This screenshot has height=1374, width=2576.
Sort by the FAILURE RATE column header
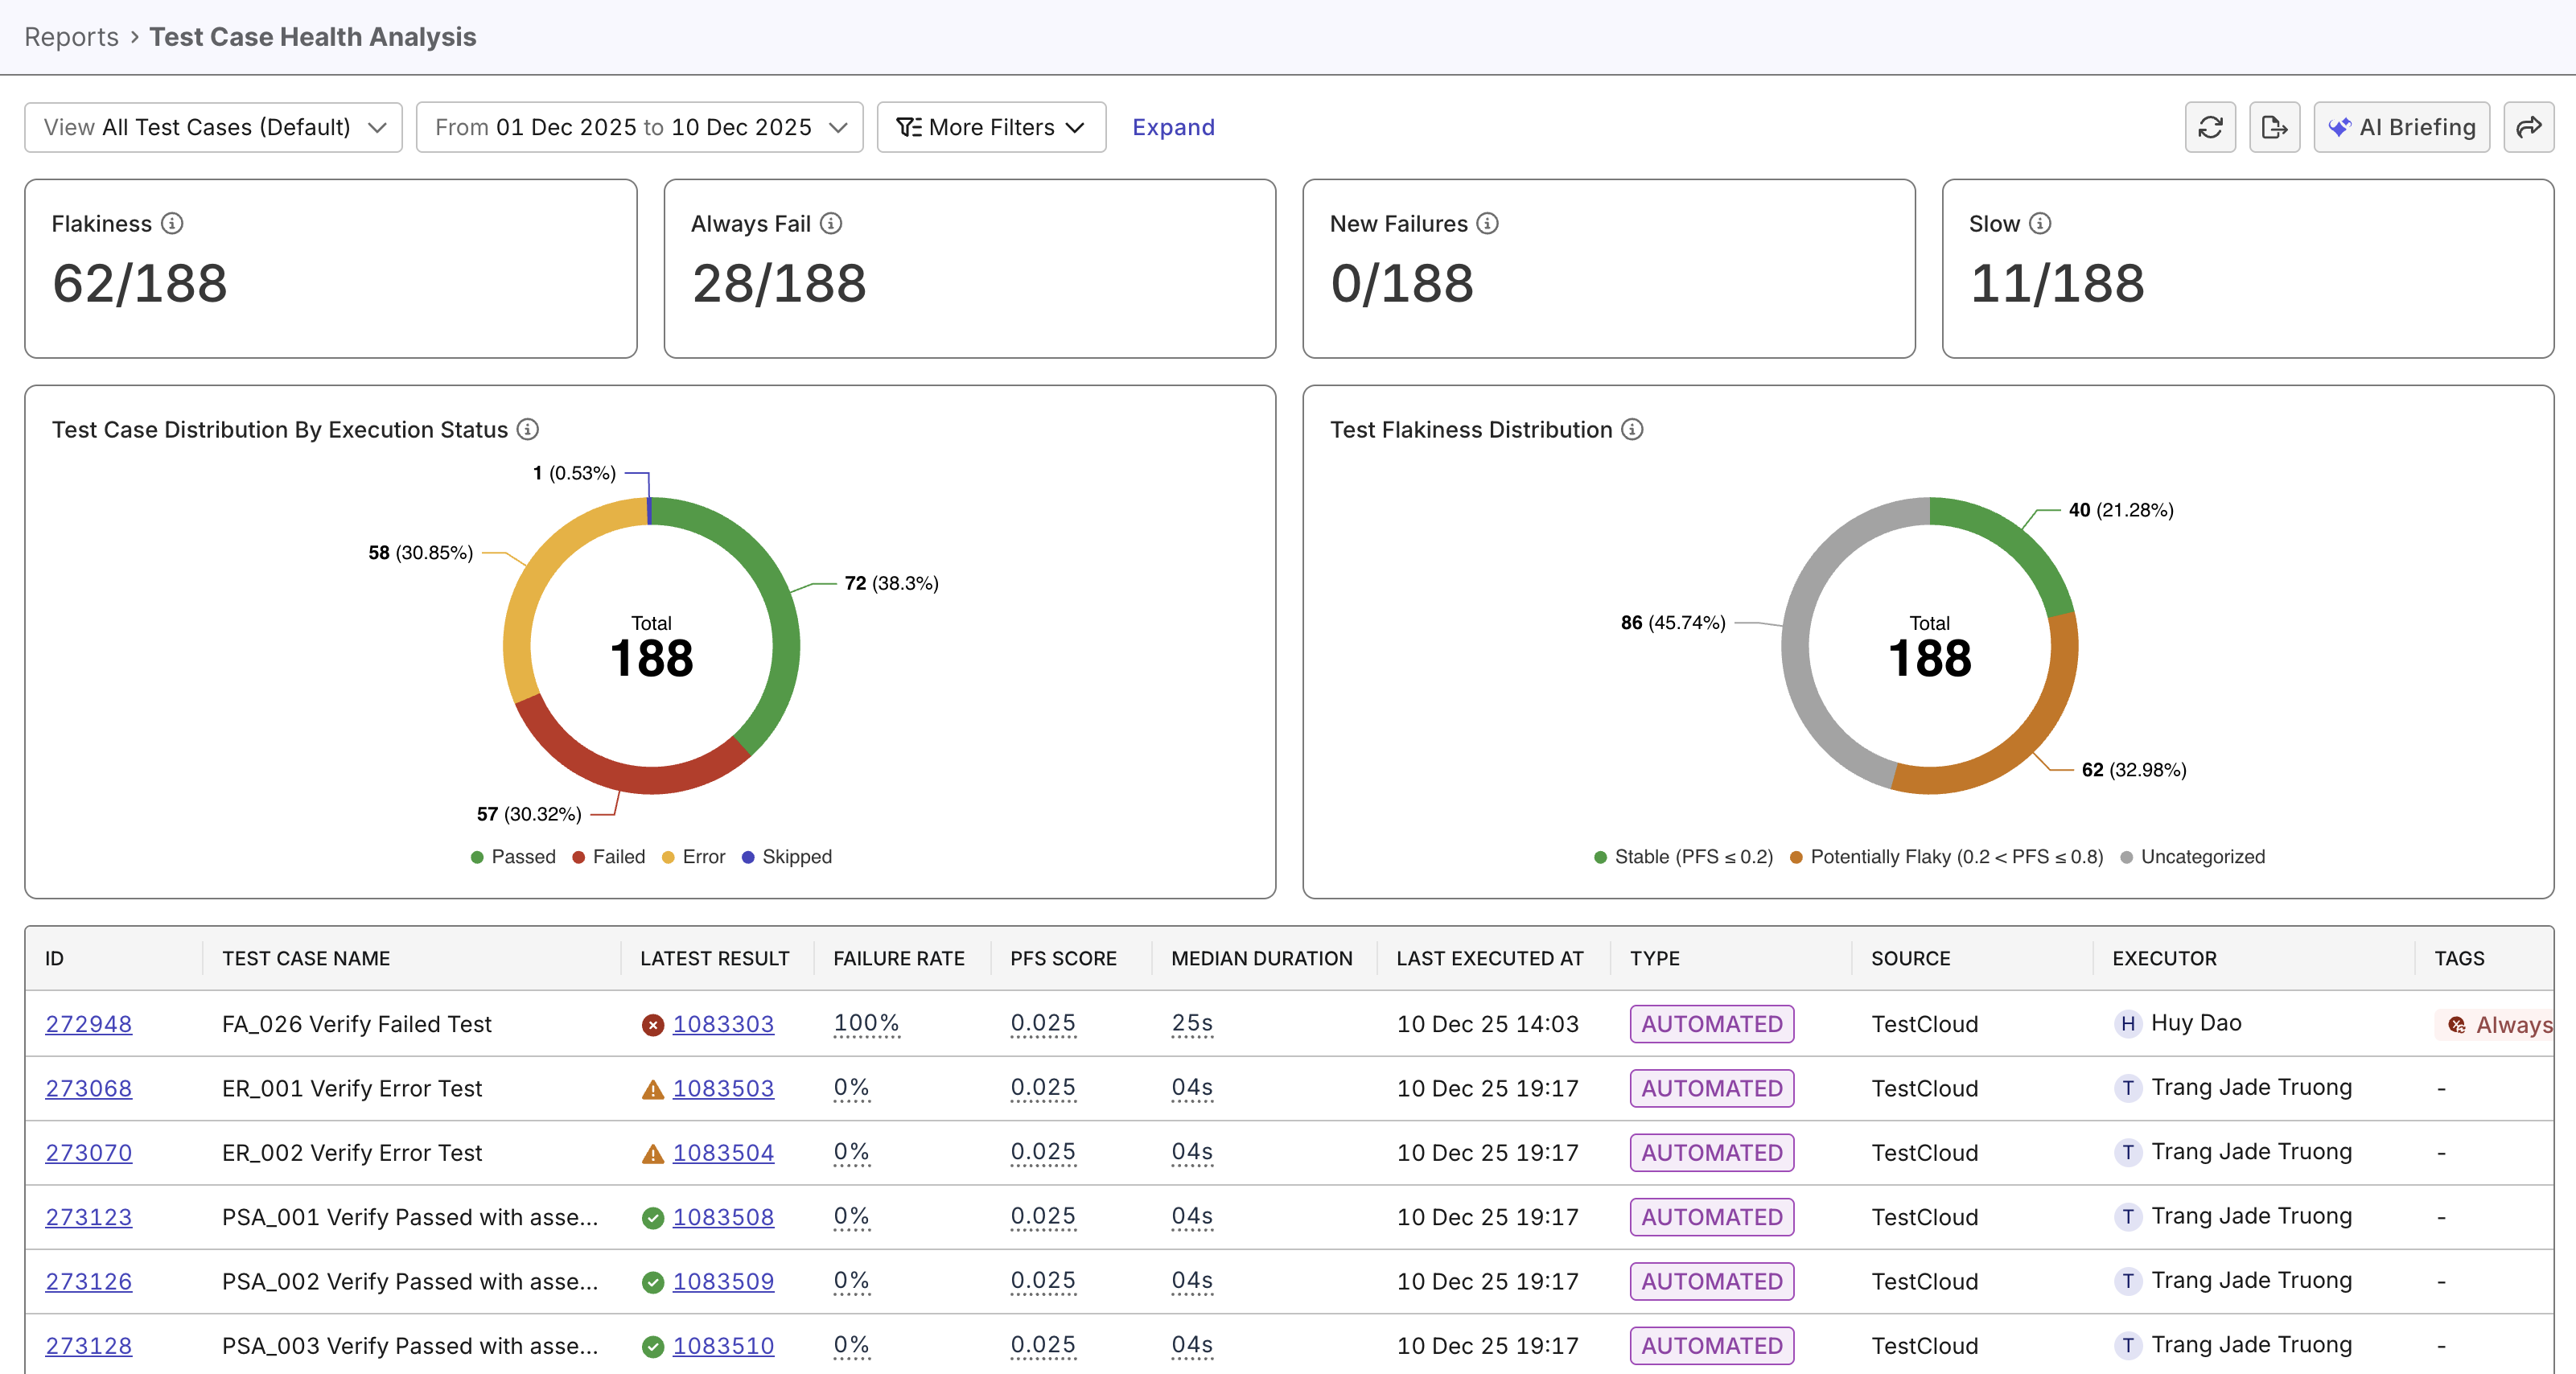898,958
